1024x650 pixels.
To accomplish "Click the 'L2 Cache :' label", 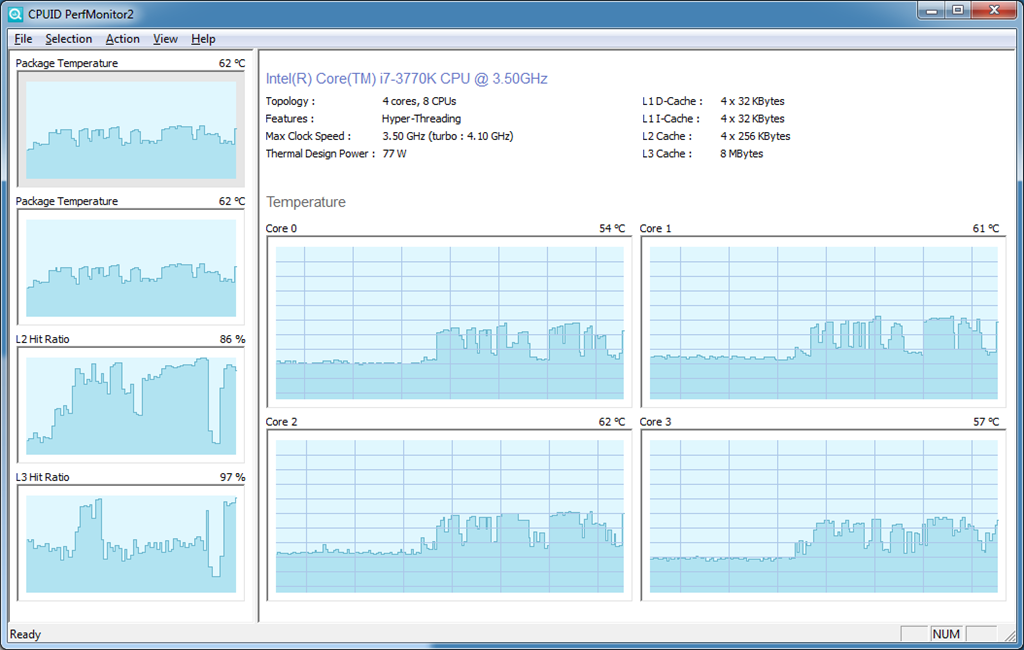I will coord(667,137).
